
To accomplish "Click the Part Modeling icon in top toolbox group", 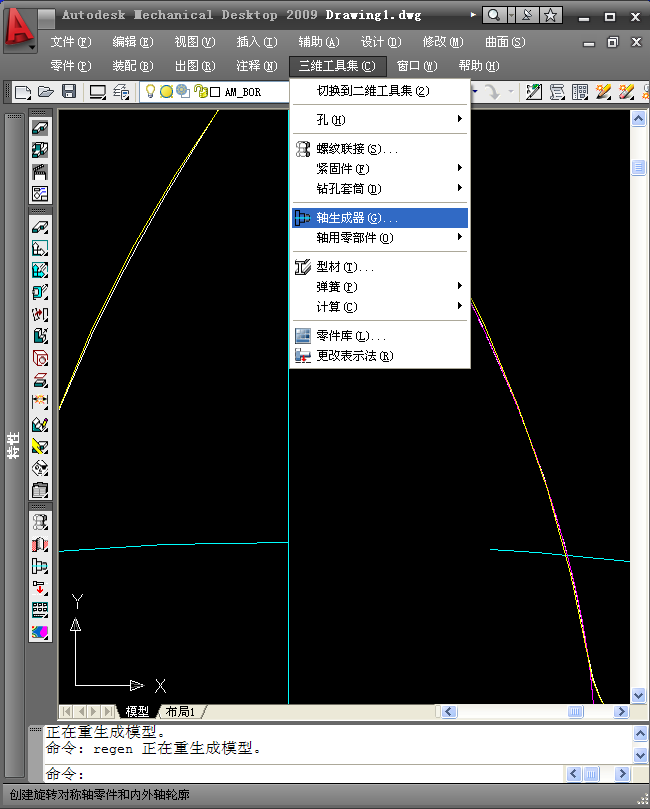I will point(40,127).
